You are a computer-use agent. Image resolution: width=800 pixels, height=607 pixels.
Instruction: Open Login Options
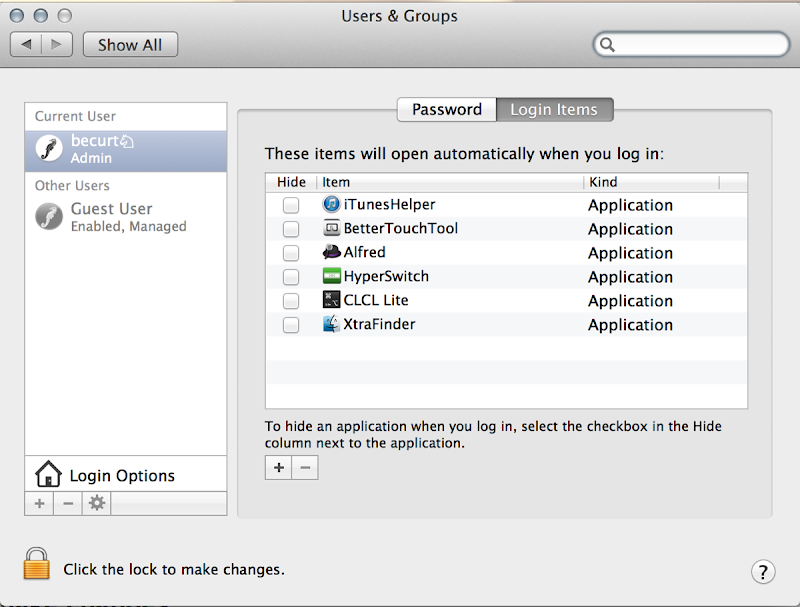click(x=126, y=474)
